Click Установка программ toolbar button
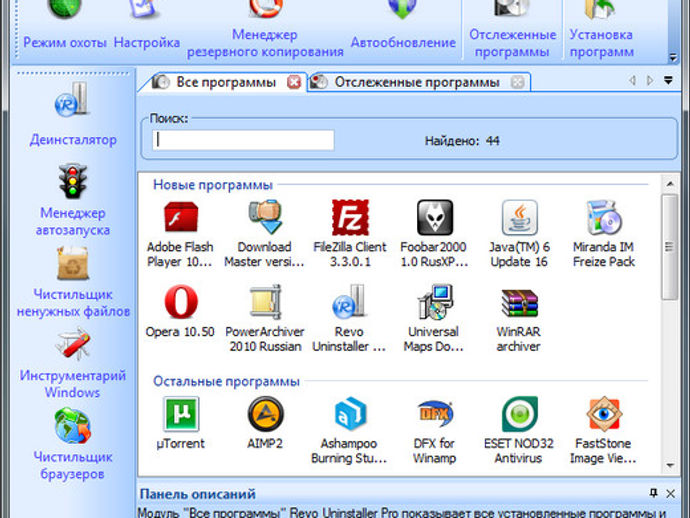Screen dimensions: 690x518 click(x=601, y=31)
